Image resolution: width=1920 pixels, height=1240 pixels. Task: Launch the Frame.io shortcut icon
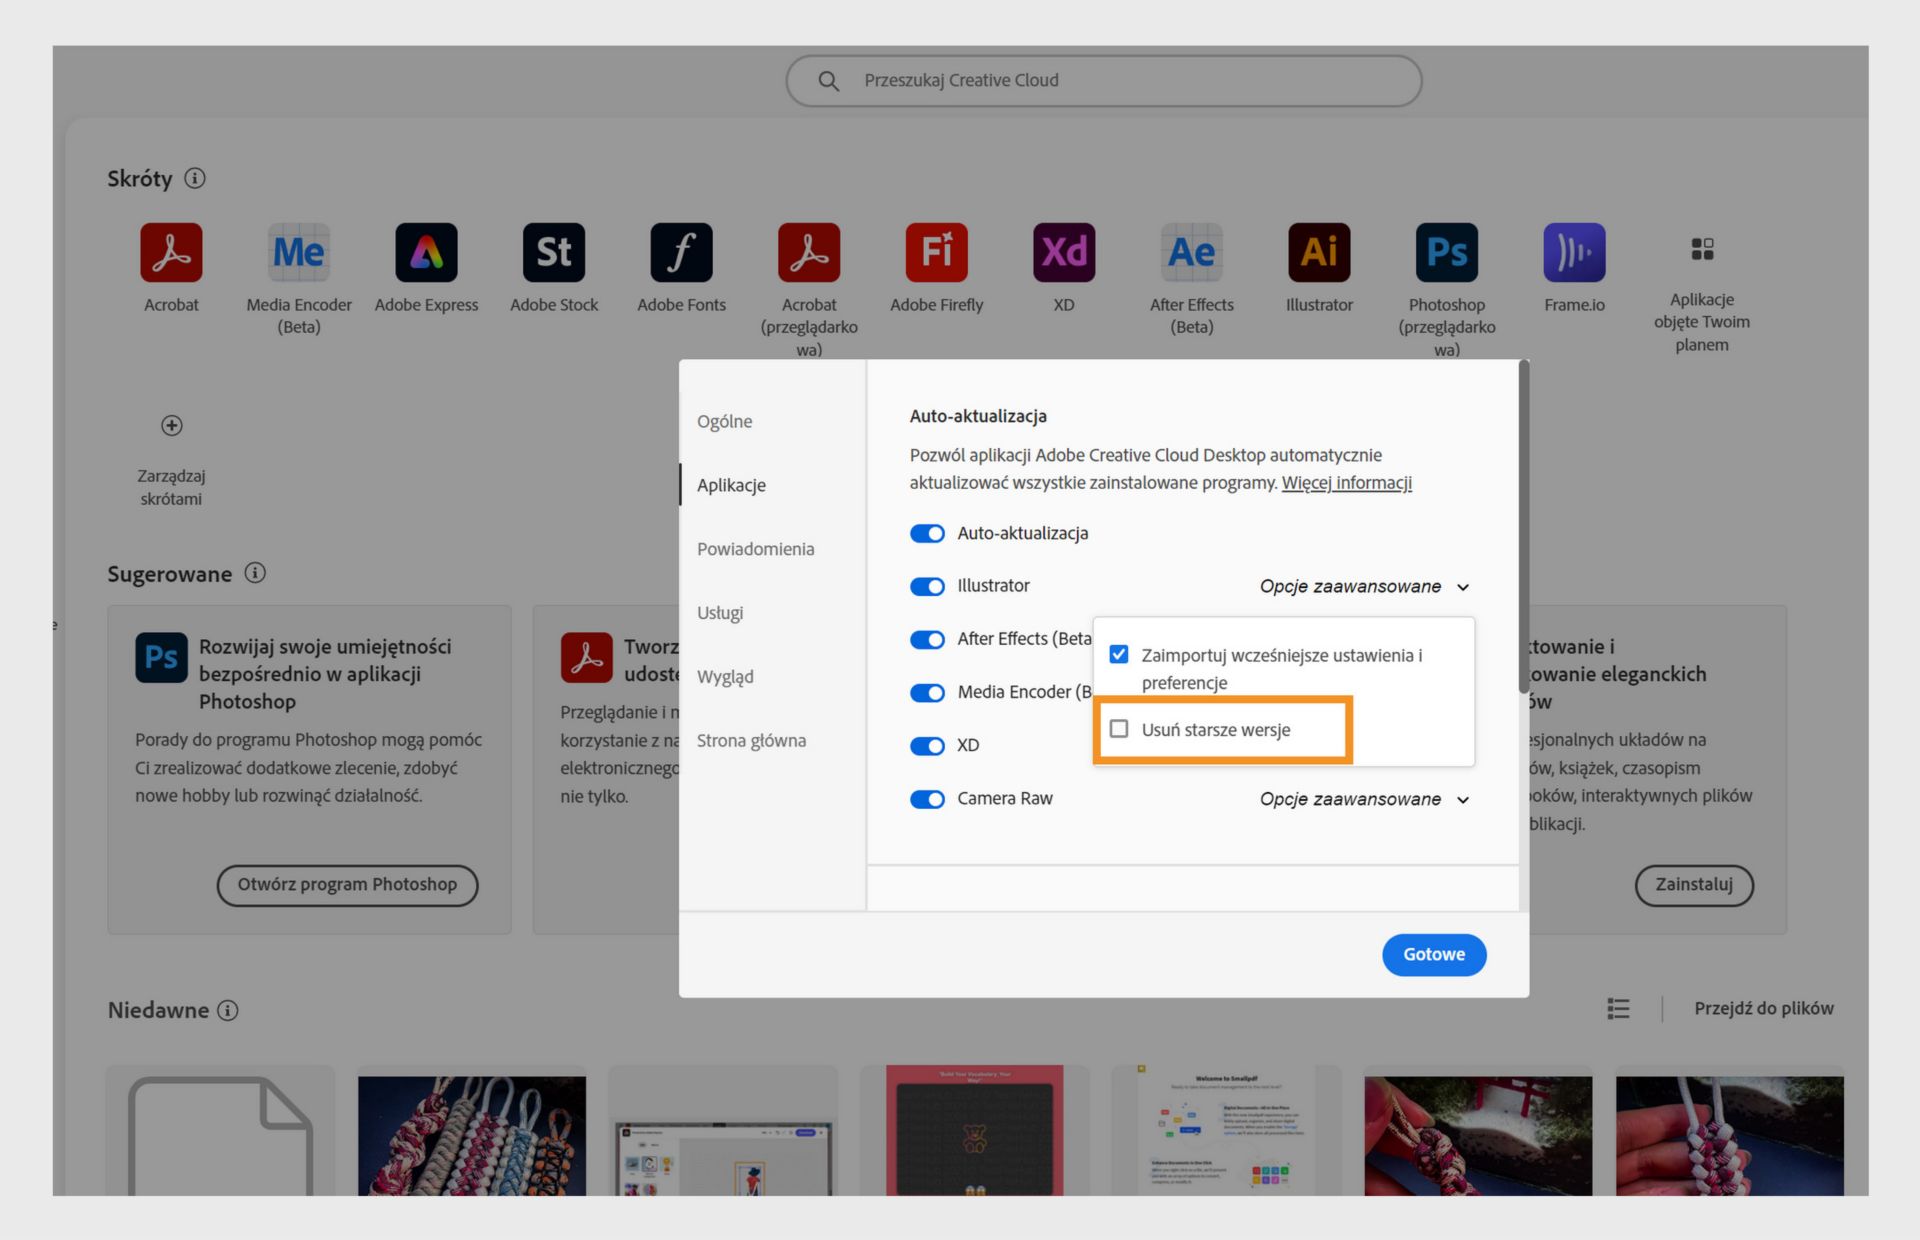(x=1574, y=252)
